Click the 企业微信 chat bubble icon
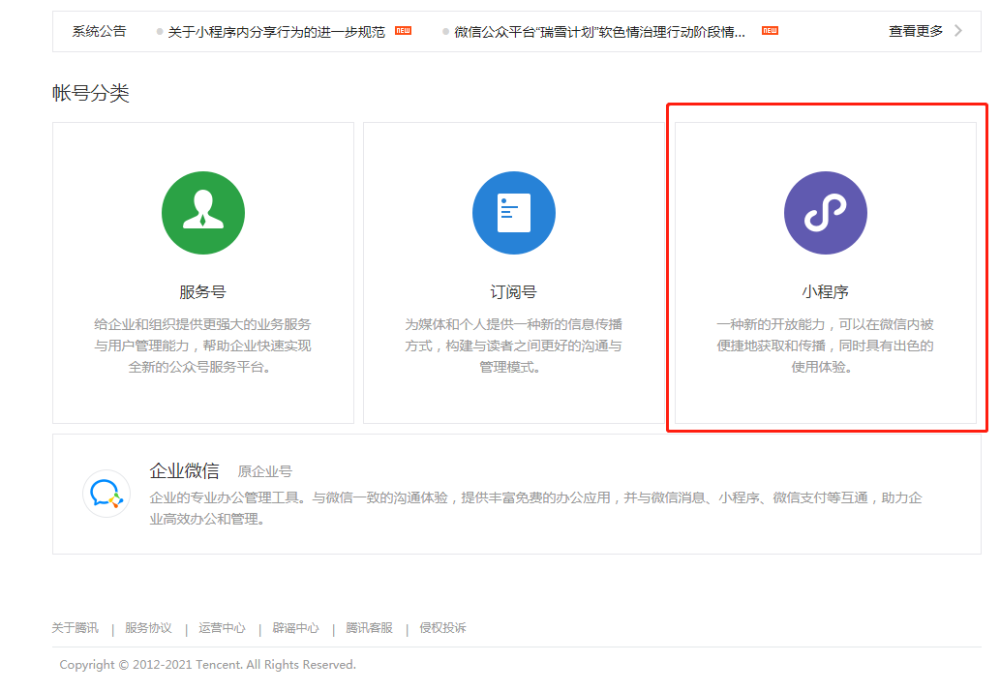Screen dimensions: 1000x692 107,494
